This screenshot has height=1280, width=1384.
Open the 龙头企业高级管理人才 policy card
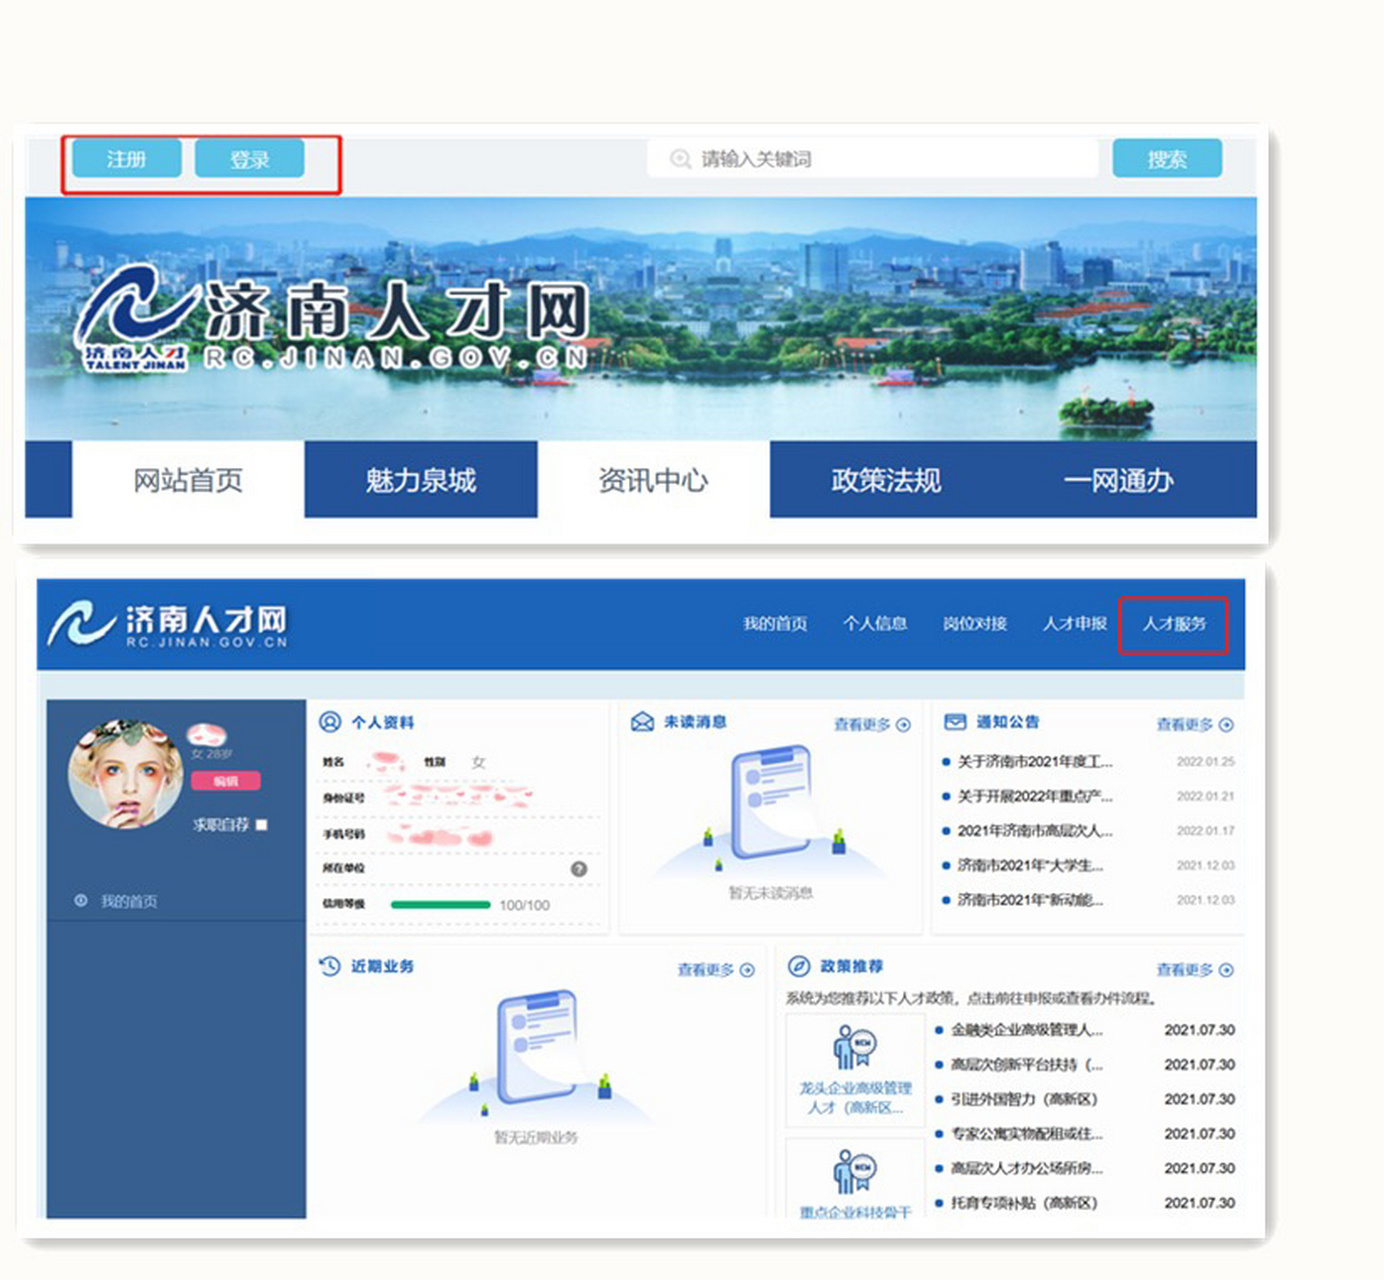pyautogui.click(x=856, y=1070)
